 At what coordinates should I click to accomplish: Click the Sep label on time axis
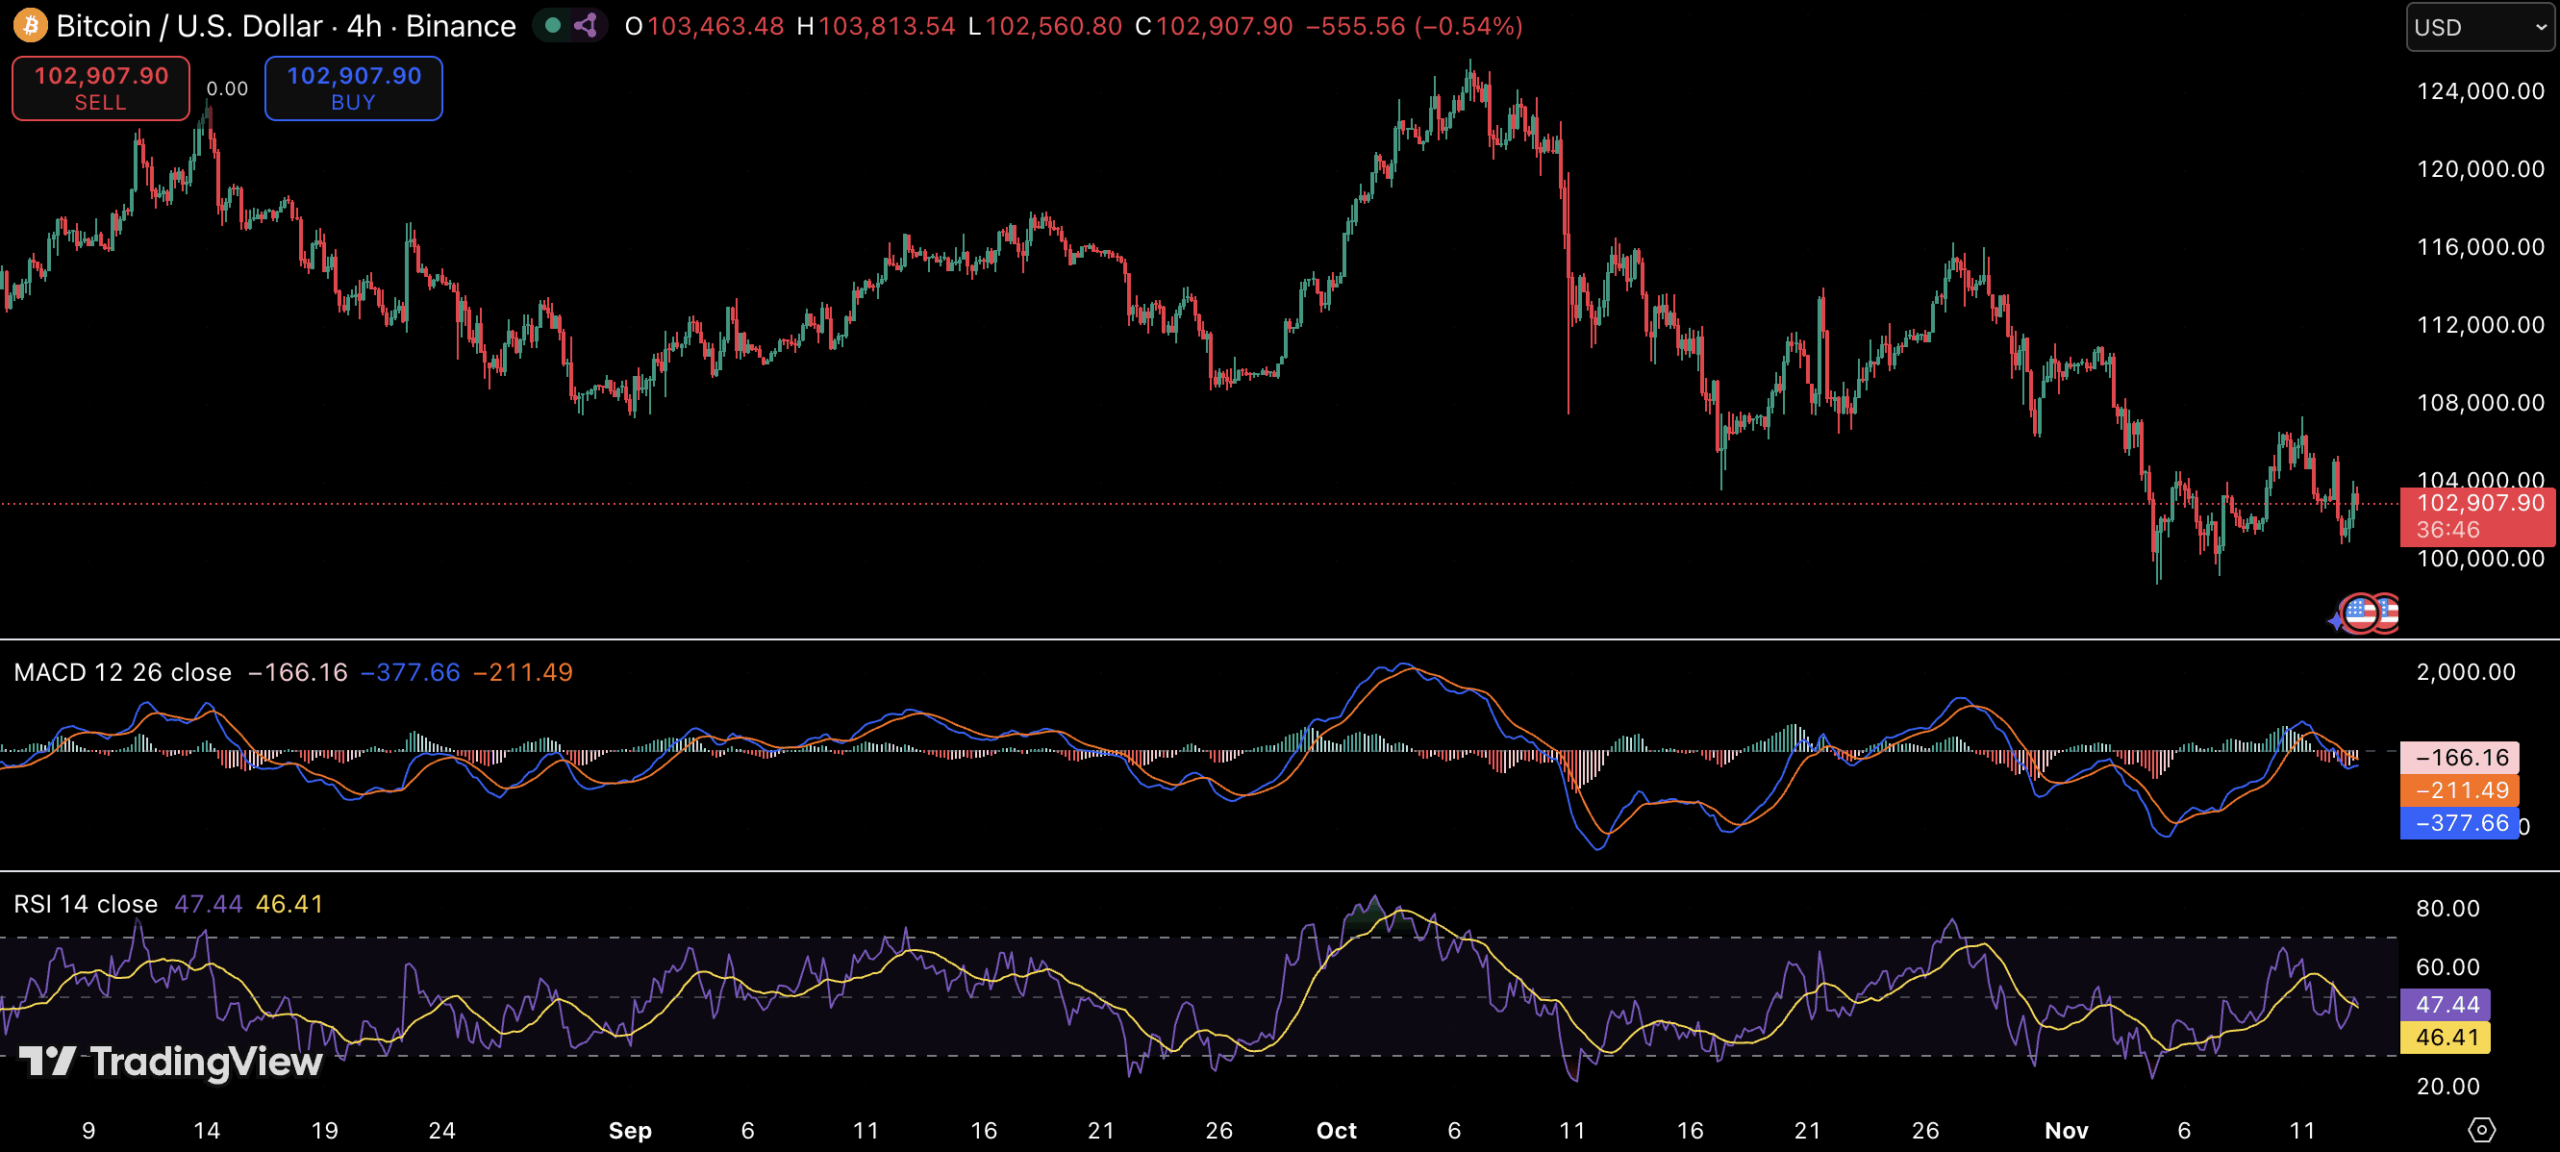coord(630,1130)
